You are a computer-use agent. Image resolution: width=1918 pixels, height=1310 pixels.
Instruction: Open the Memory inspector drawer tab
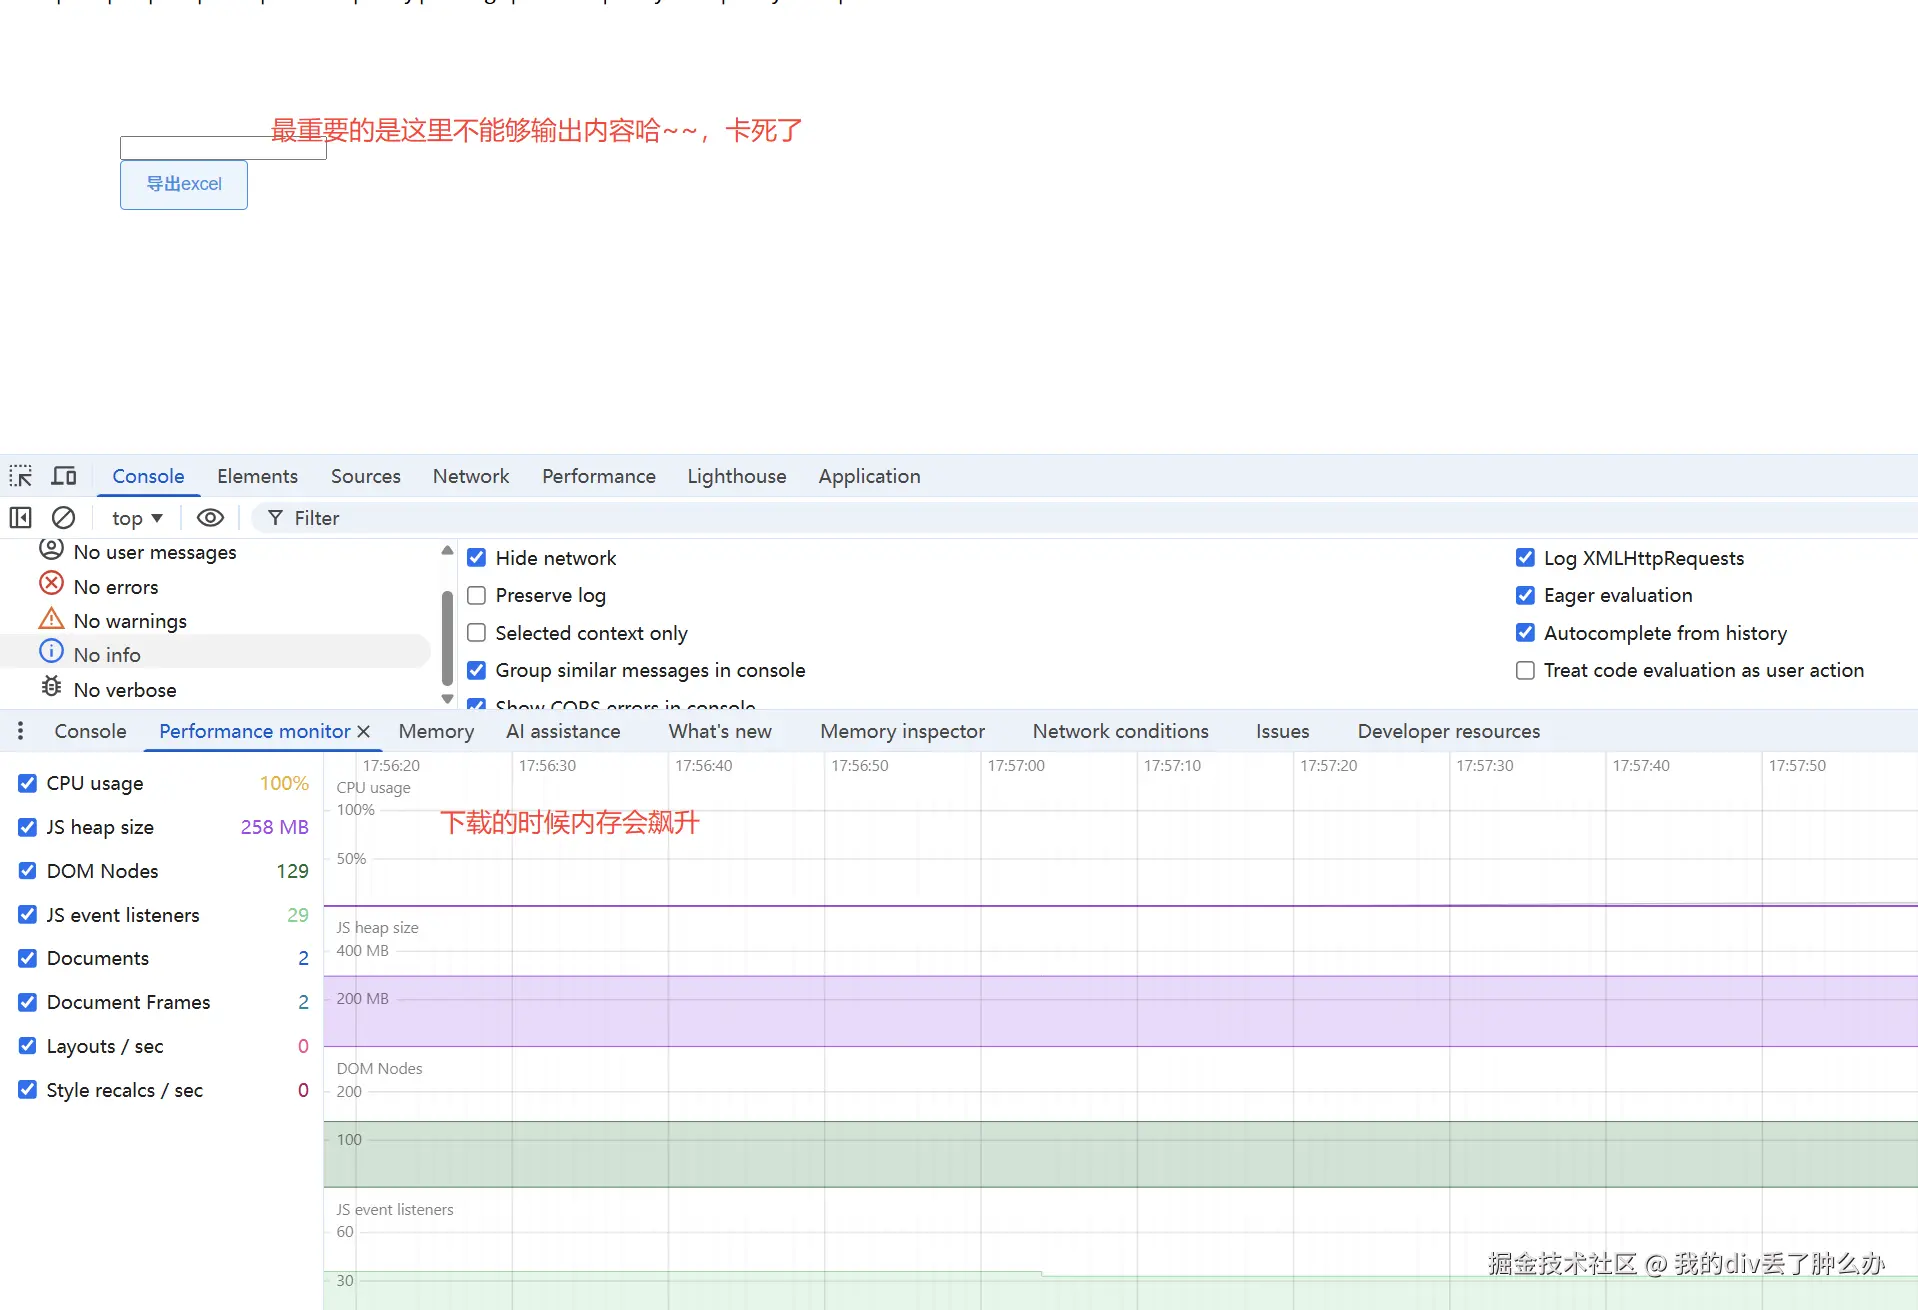coord(902,731)
